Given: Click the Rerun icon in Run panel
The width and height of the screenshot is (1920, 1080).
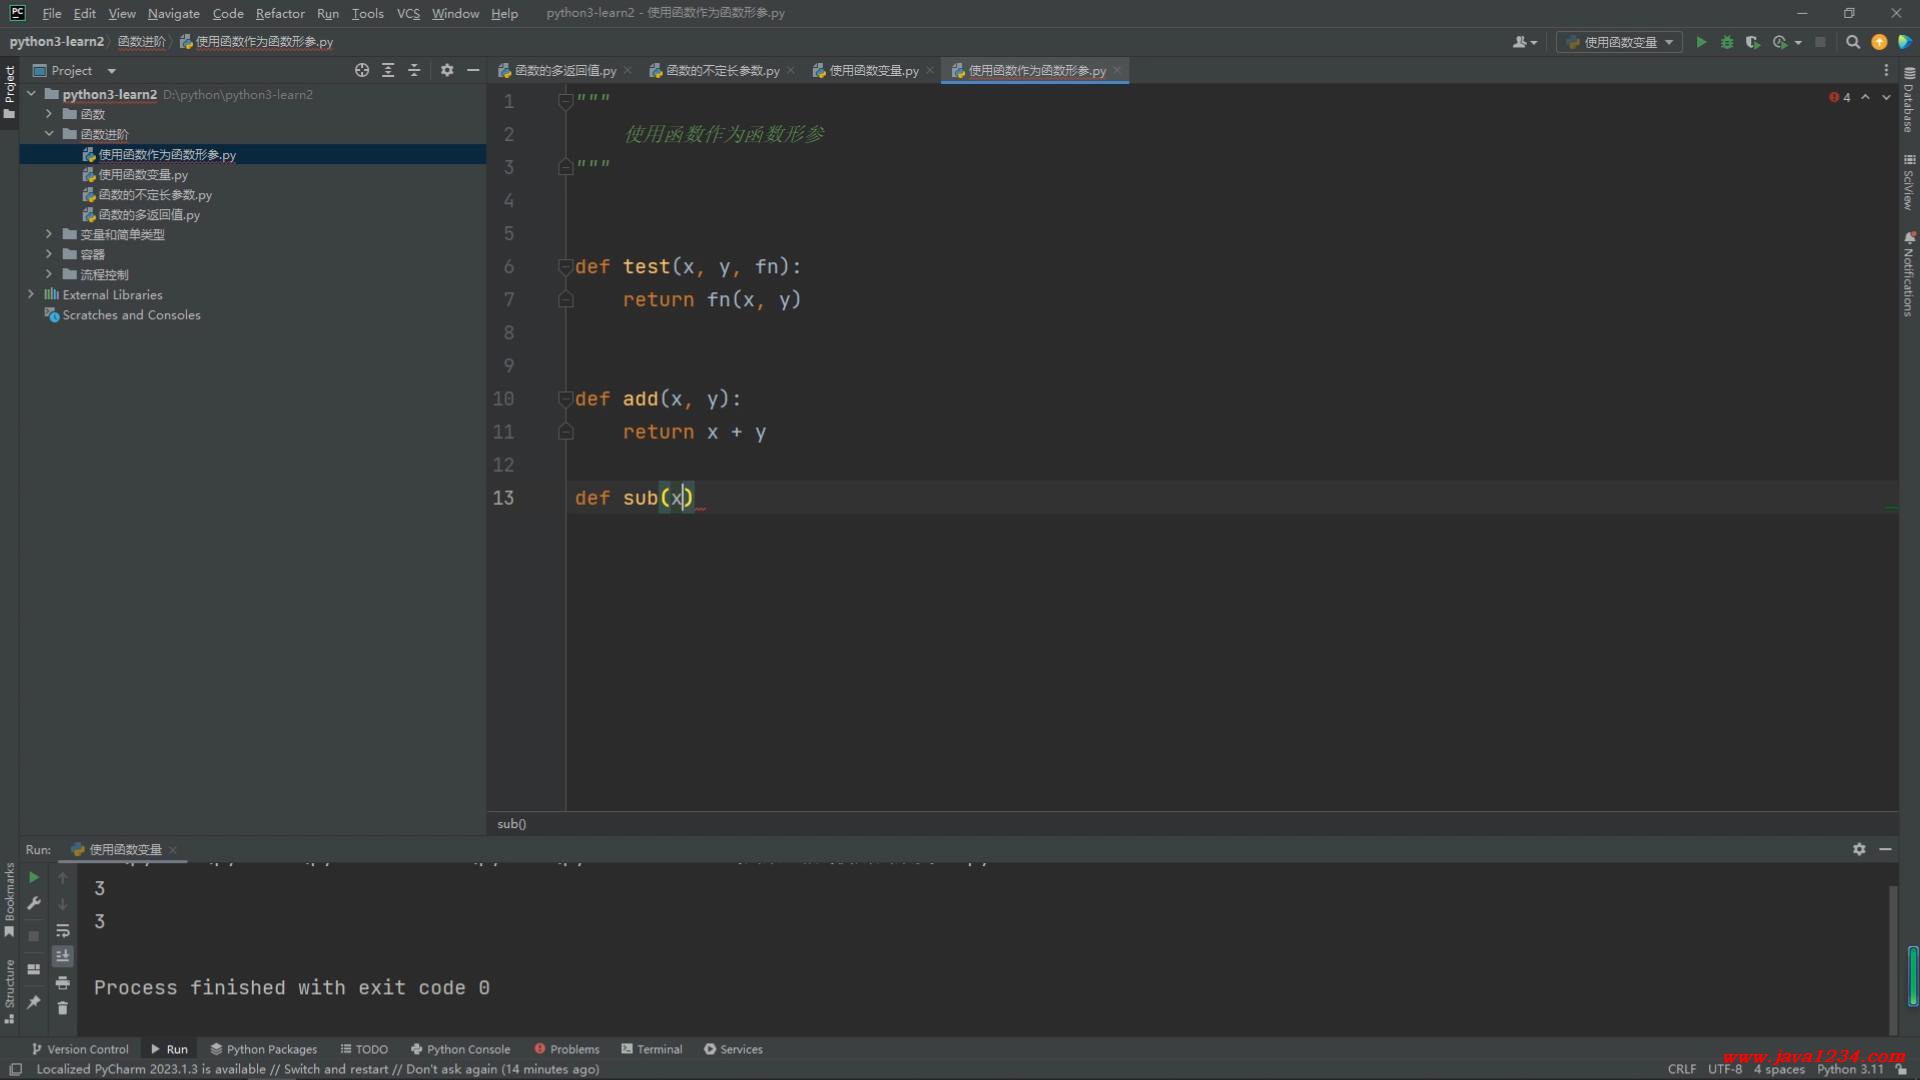Looking at the screenshot, I should point(34,878).
